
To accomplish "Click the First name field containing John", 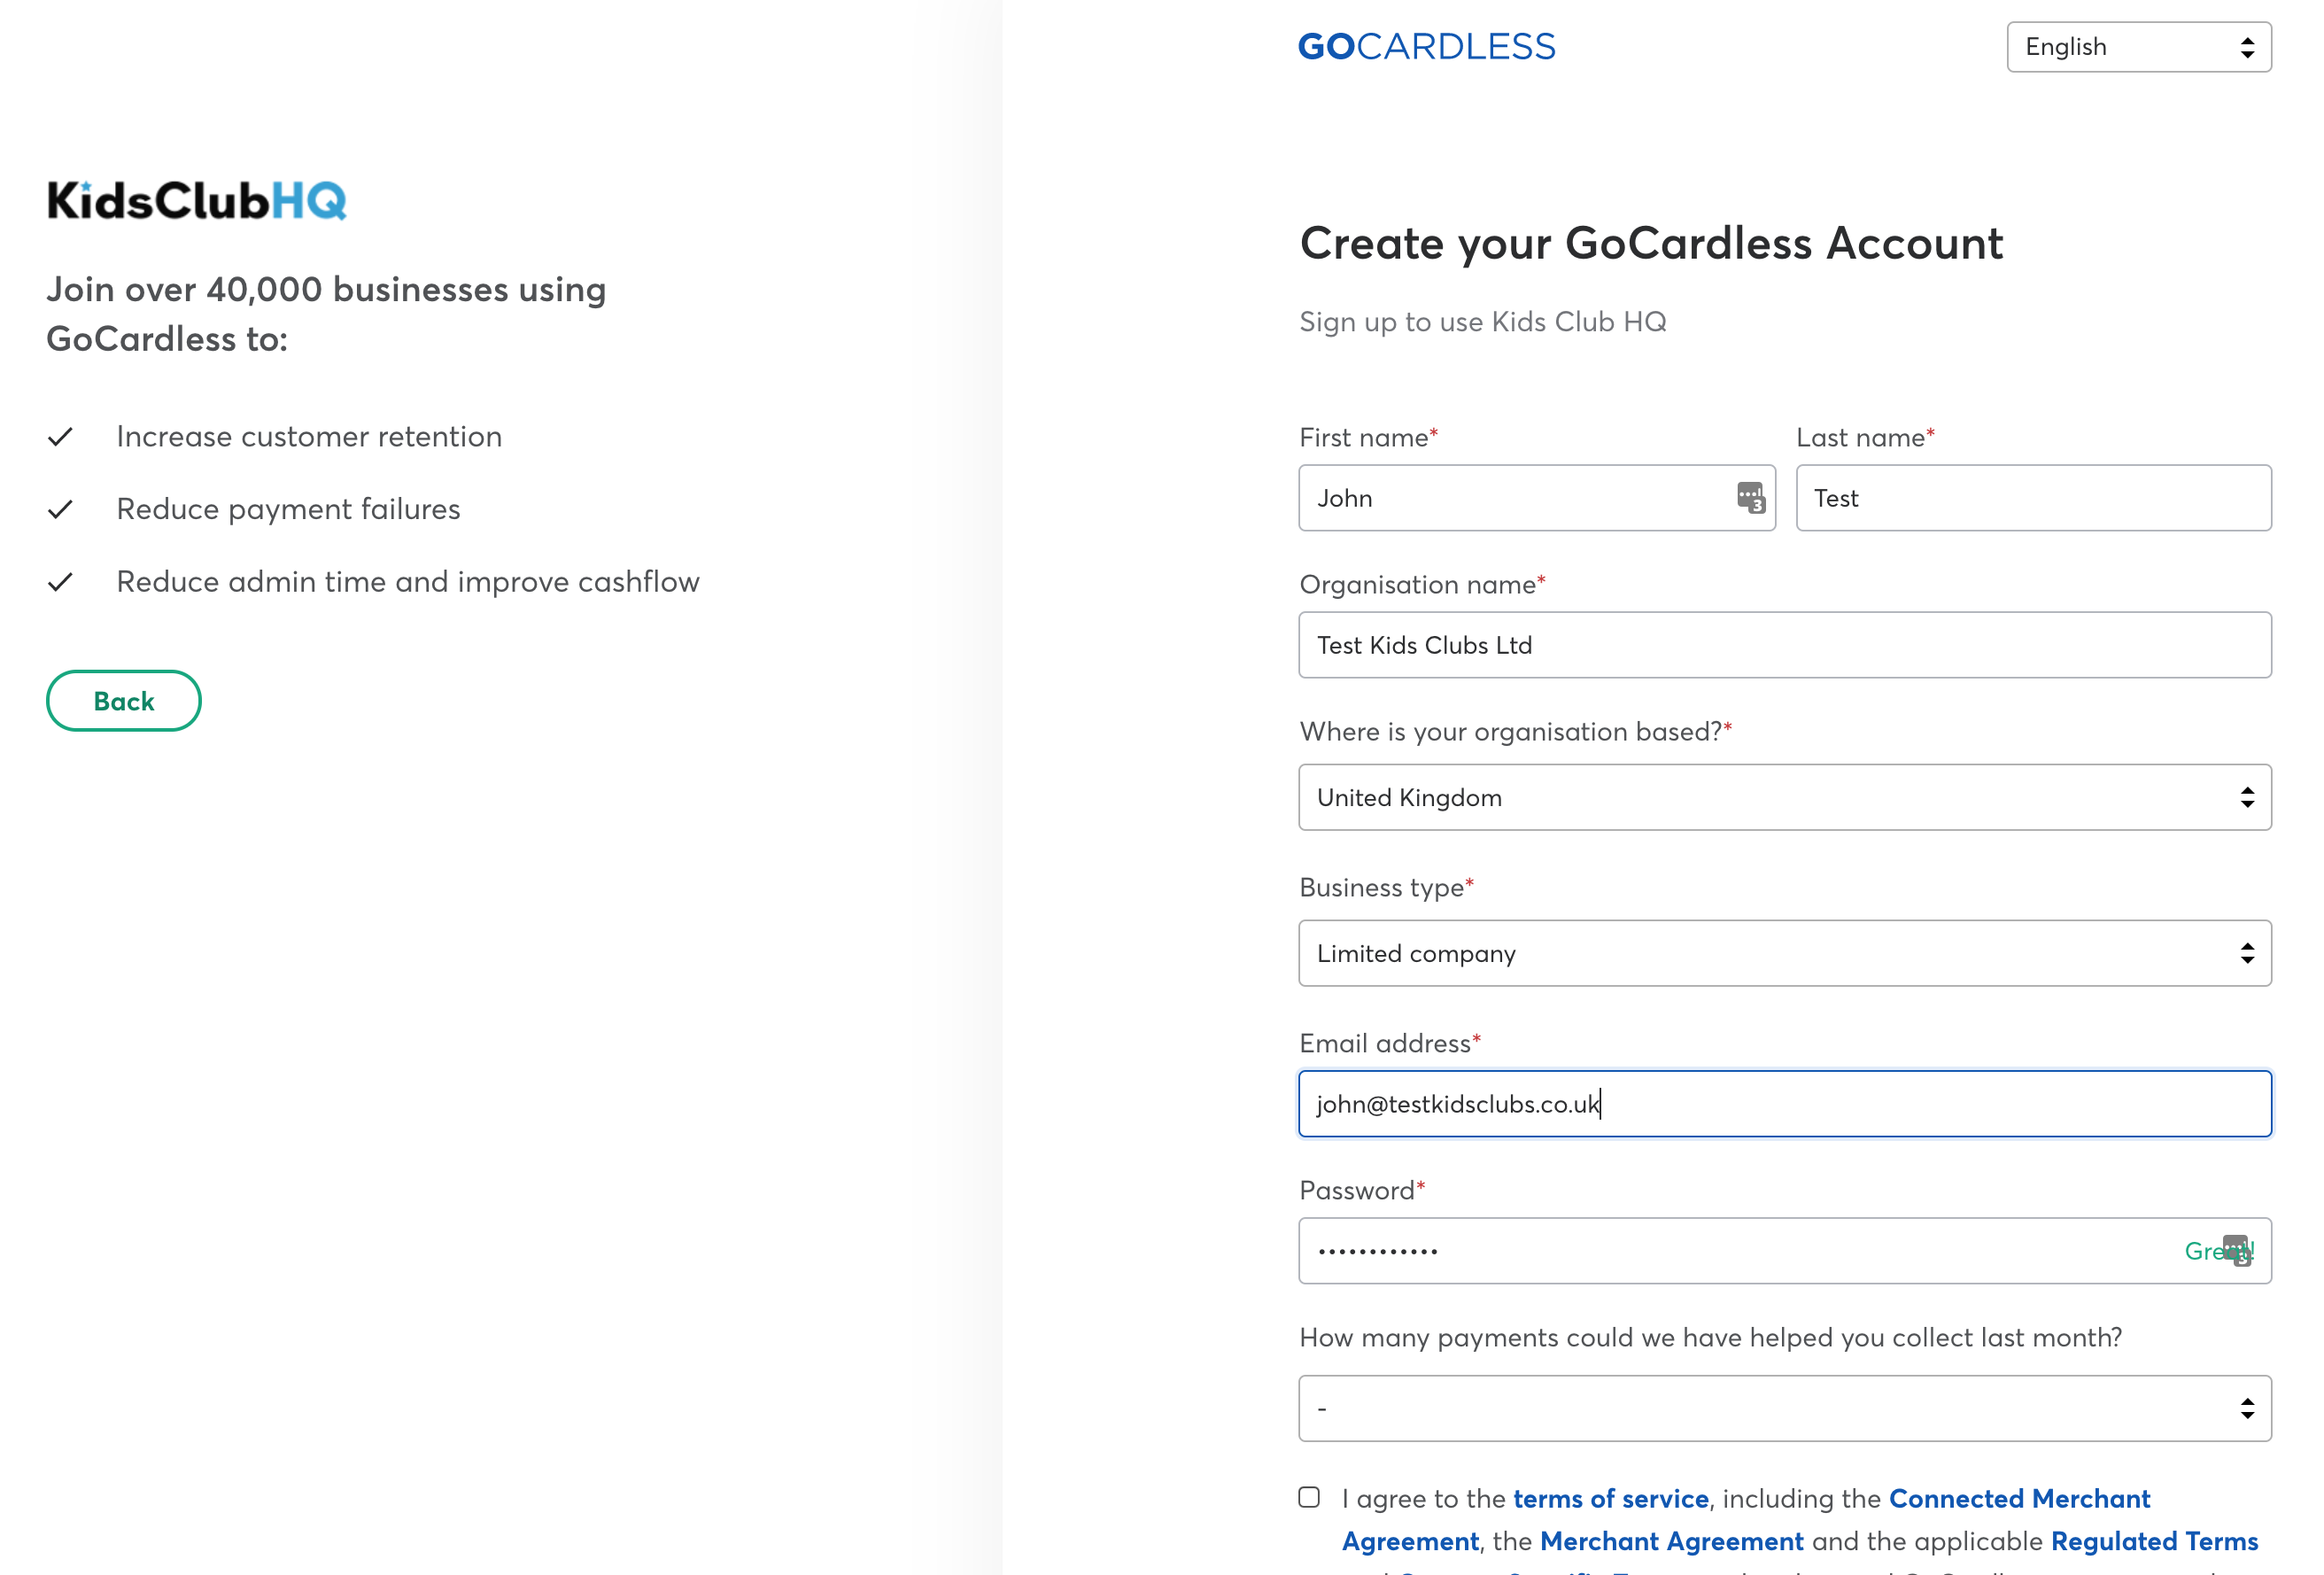I will (x=1537, y=498).
